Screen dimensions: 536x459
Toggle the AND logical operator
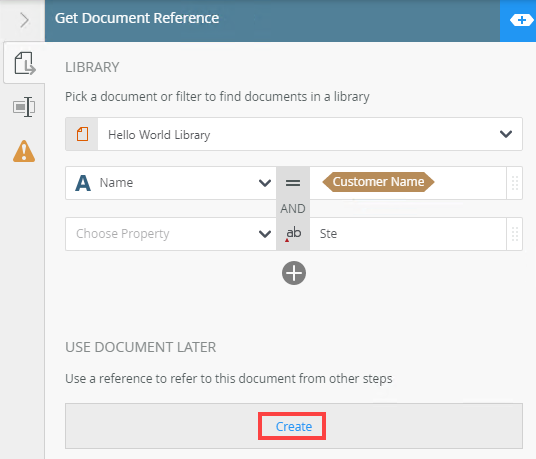click(293, 208)
